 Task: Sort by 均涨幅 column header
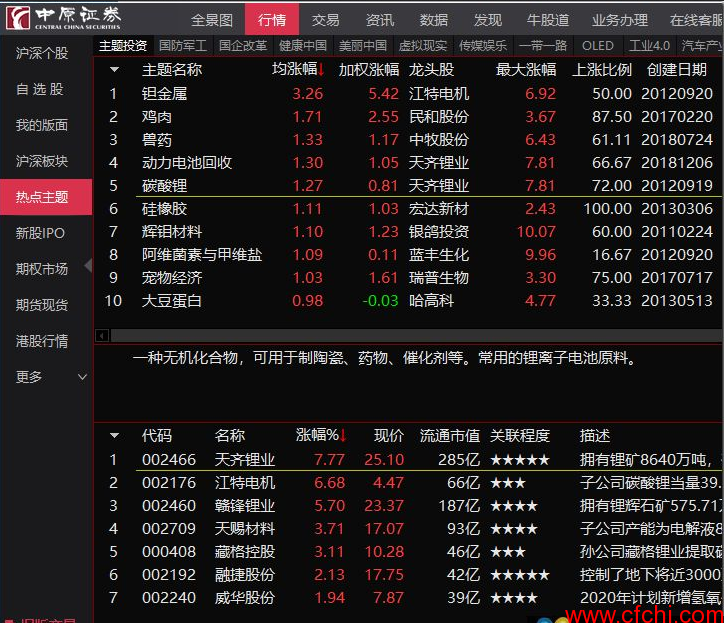pos(298,69)
